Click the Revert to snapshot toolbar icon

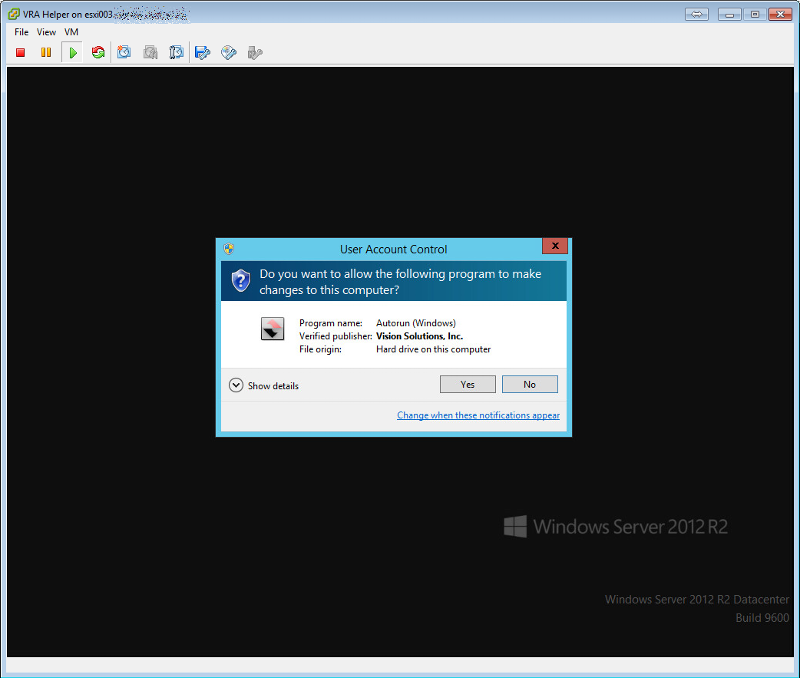tap(151, 53)
